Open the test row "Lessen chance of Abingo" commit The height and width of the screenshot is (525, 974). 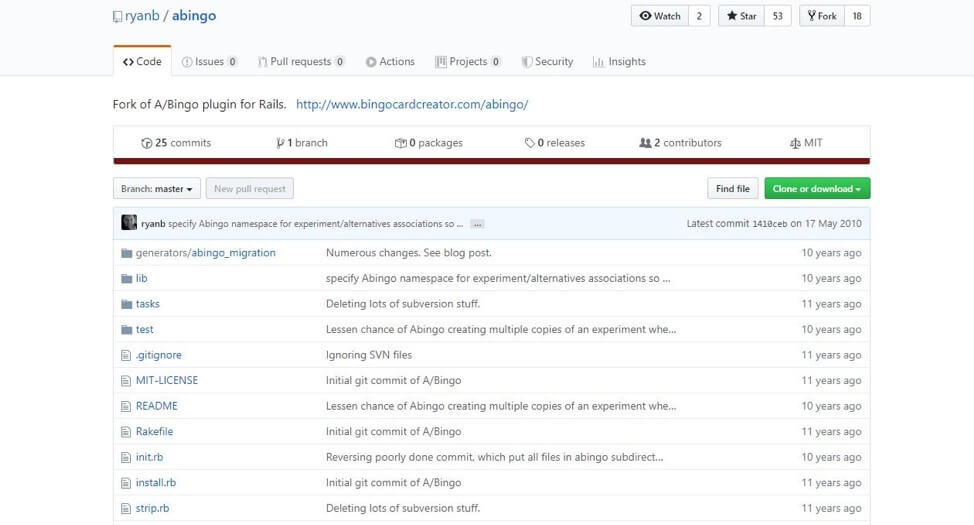pyautogui.click(x=501, y=329)
